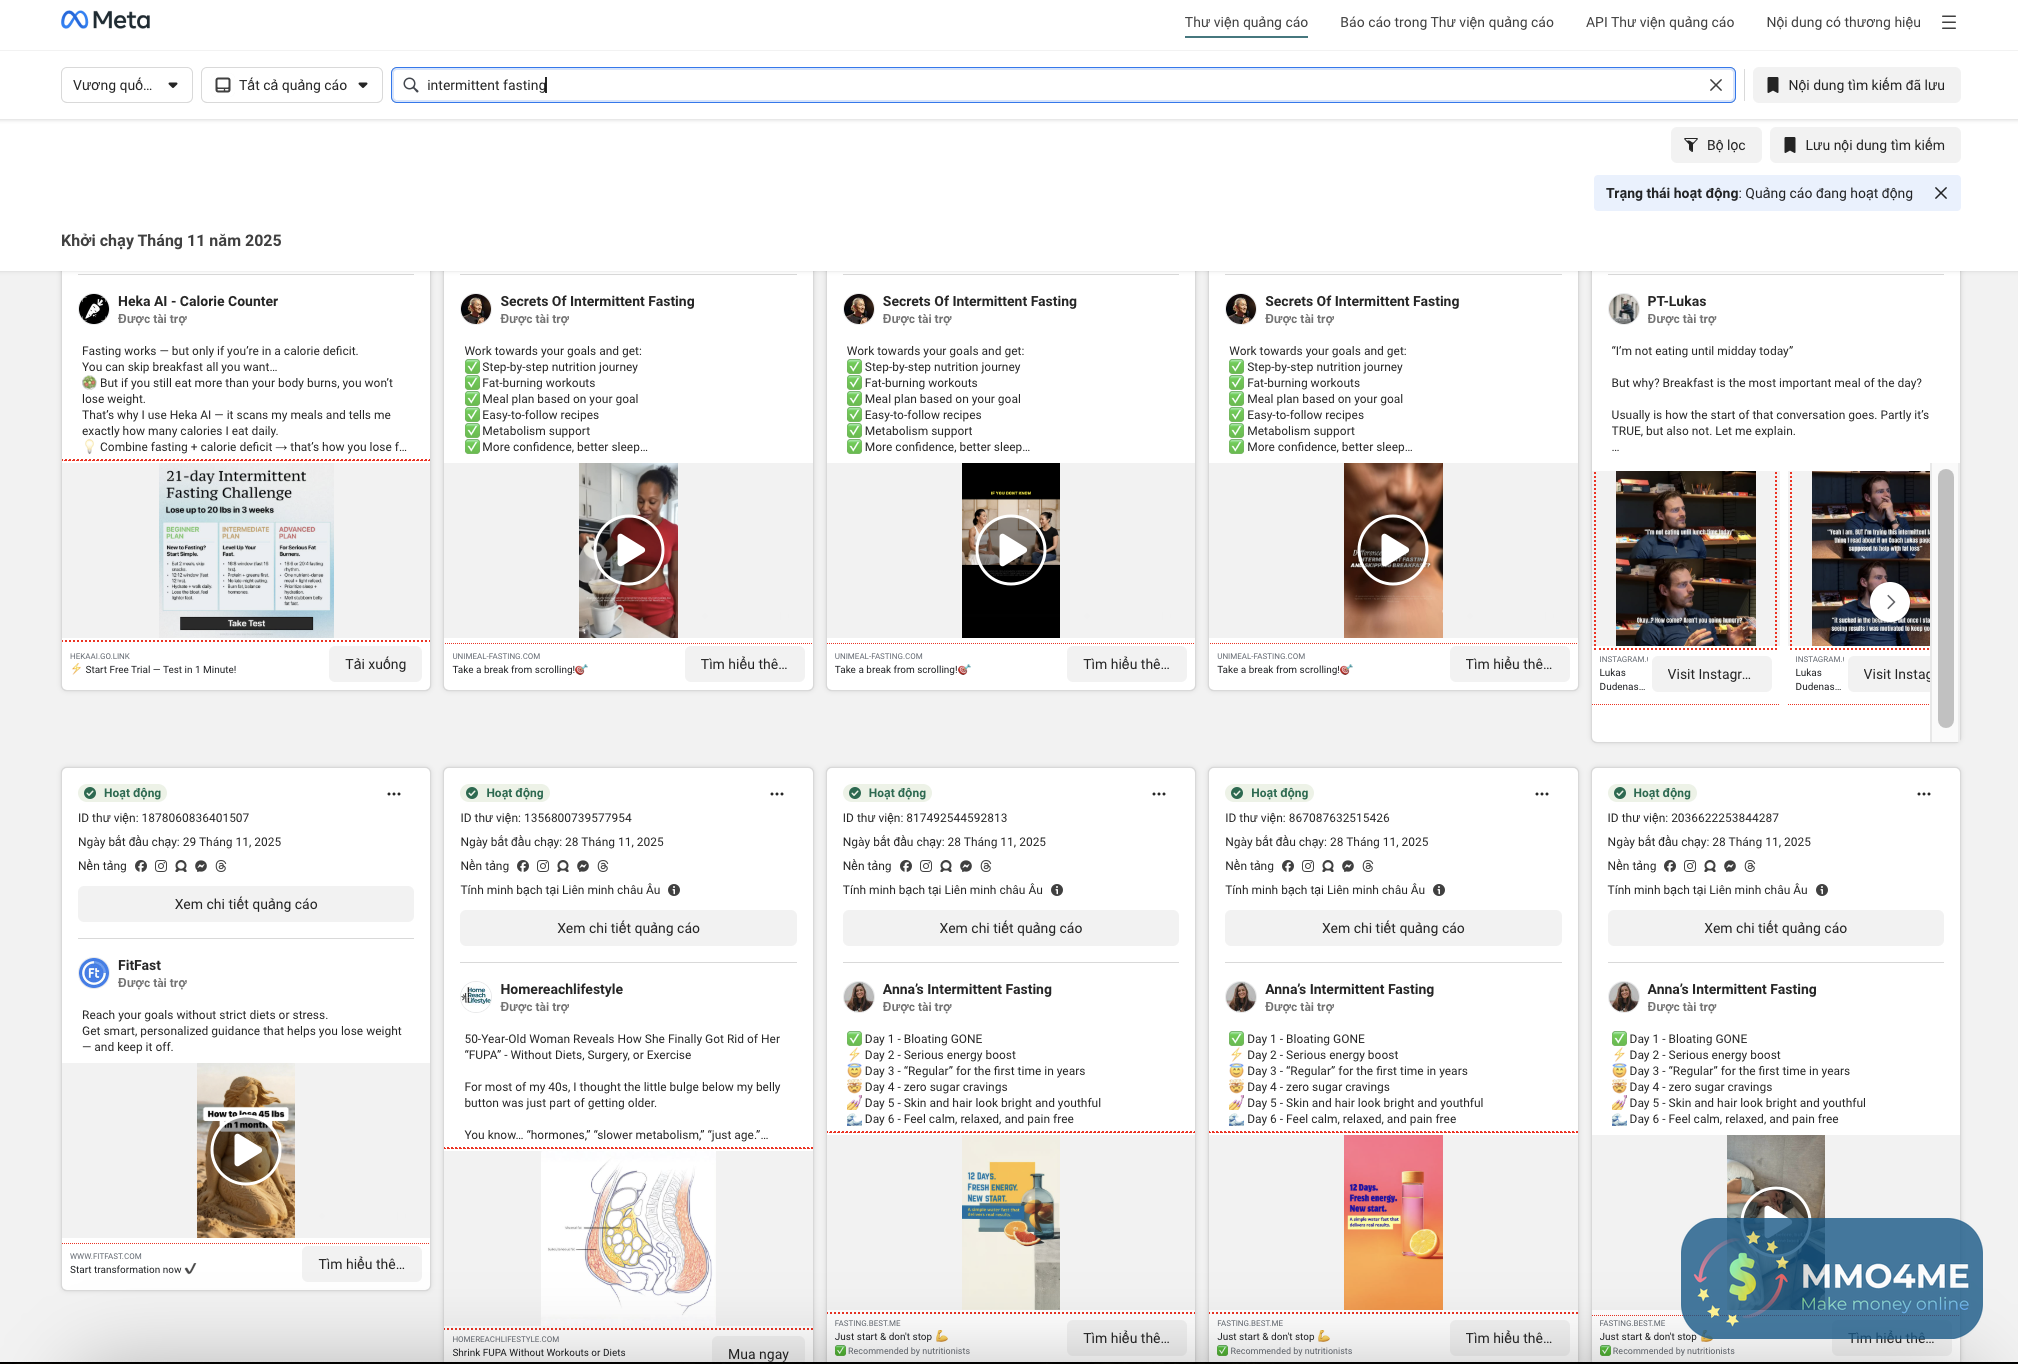Image resolution: width=2018 pixels, height=1364 pixels.
Task: Open the Tất cả quảng cáo dropdown
Action: point(292,85)
